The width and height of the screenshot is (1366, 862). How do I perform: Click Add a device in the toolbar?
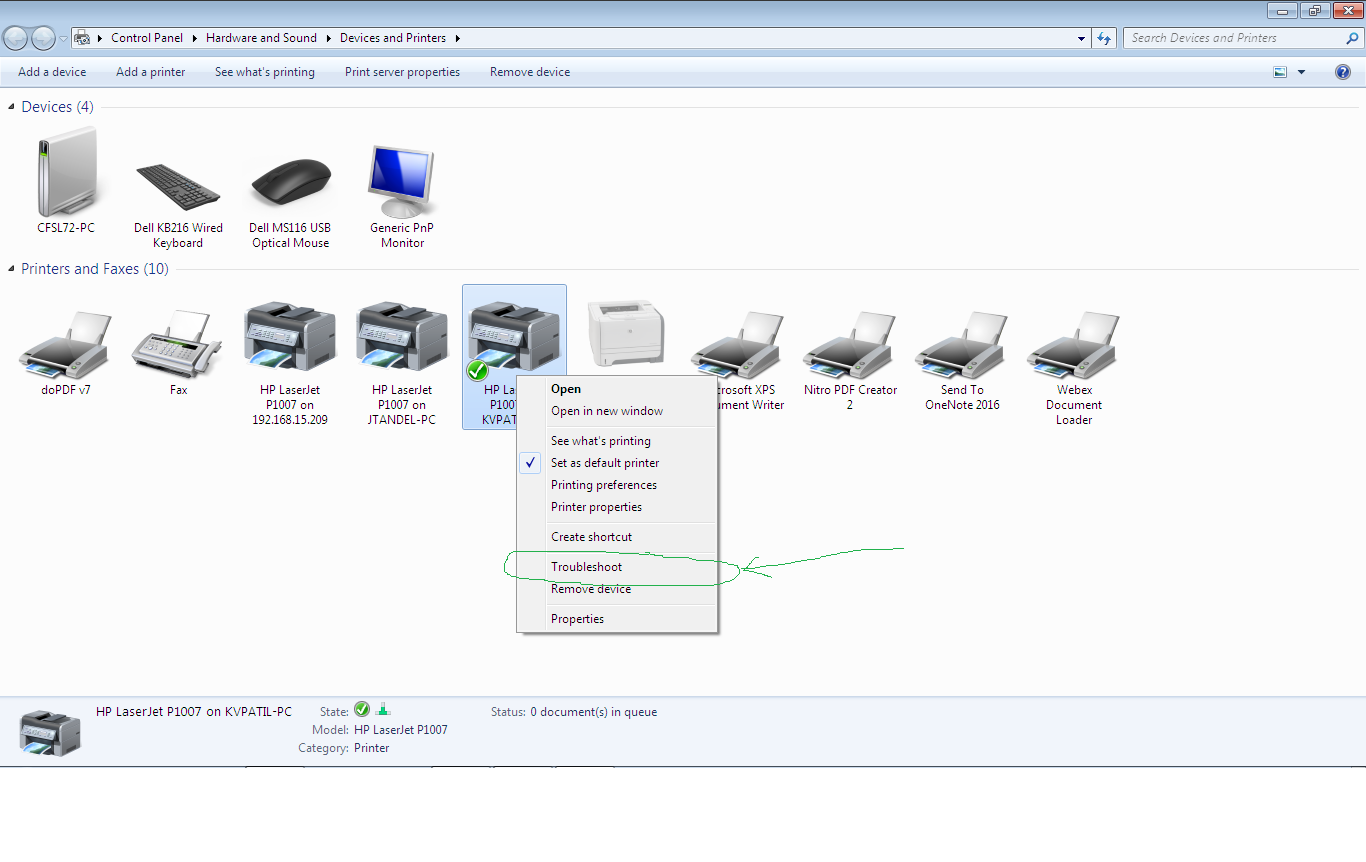coord(52,72)
